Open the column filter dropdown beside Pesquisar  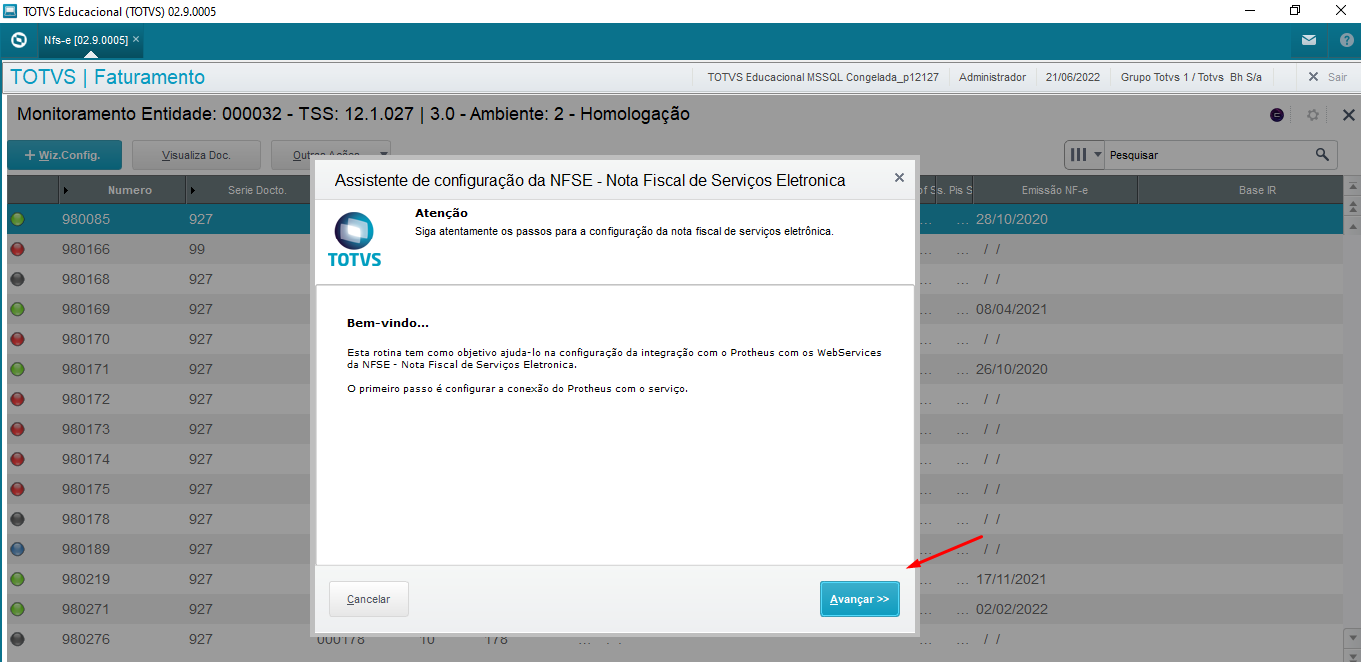coord(1085,155)
